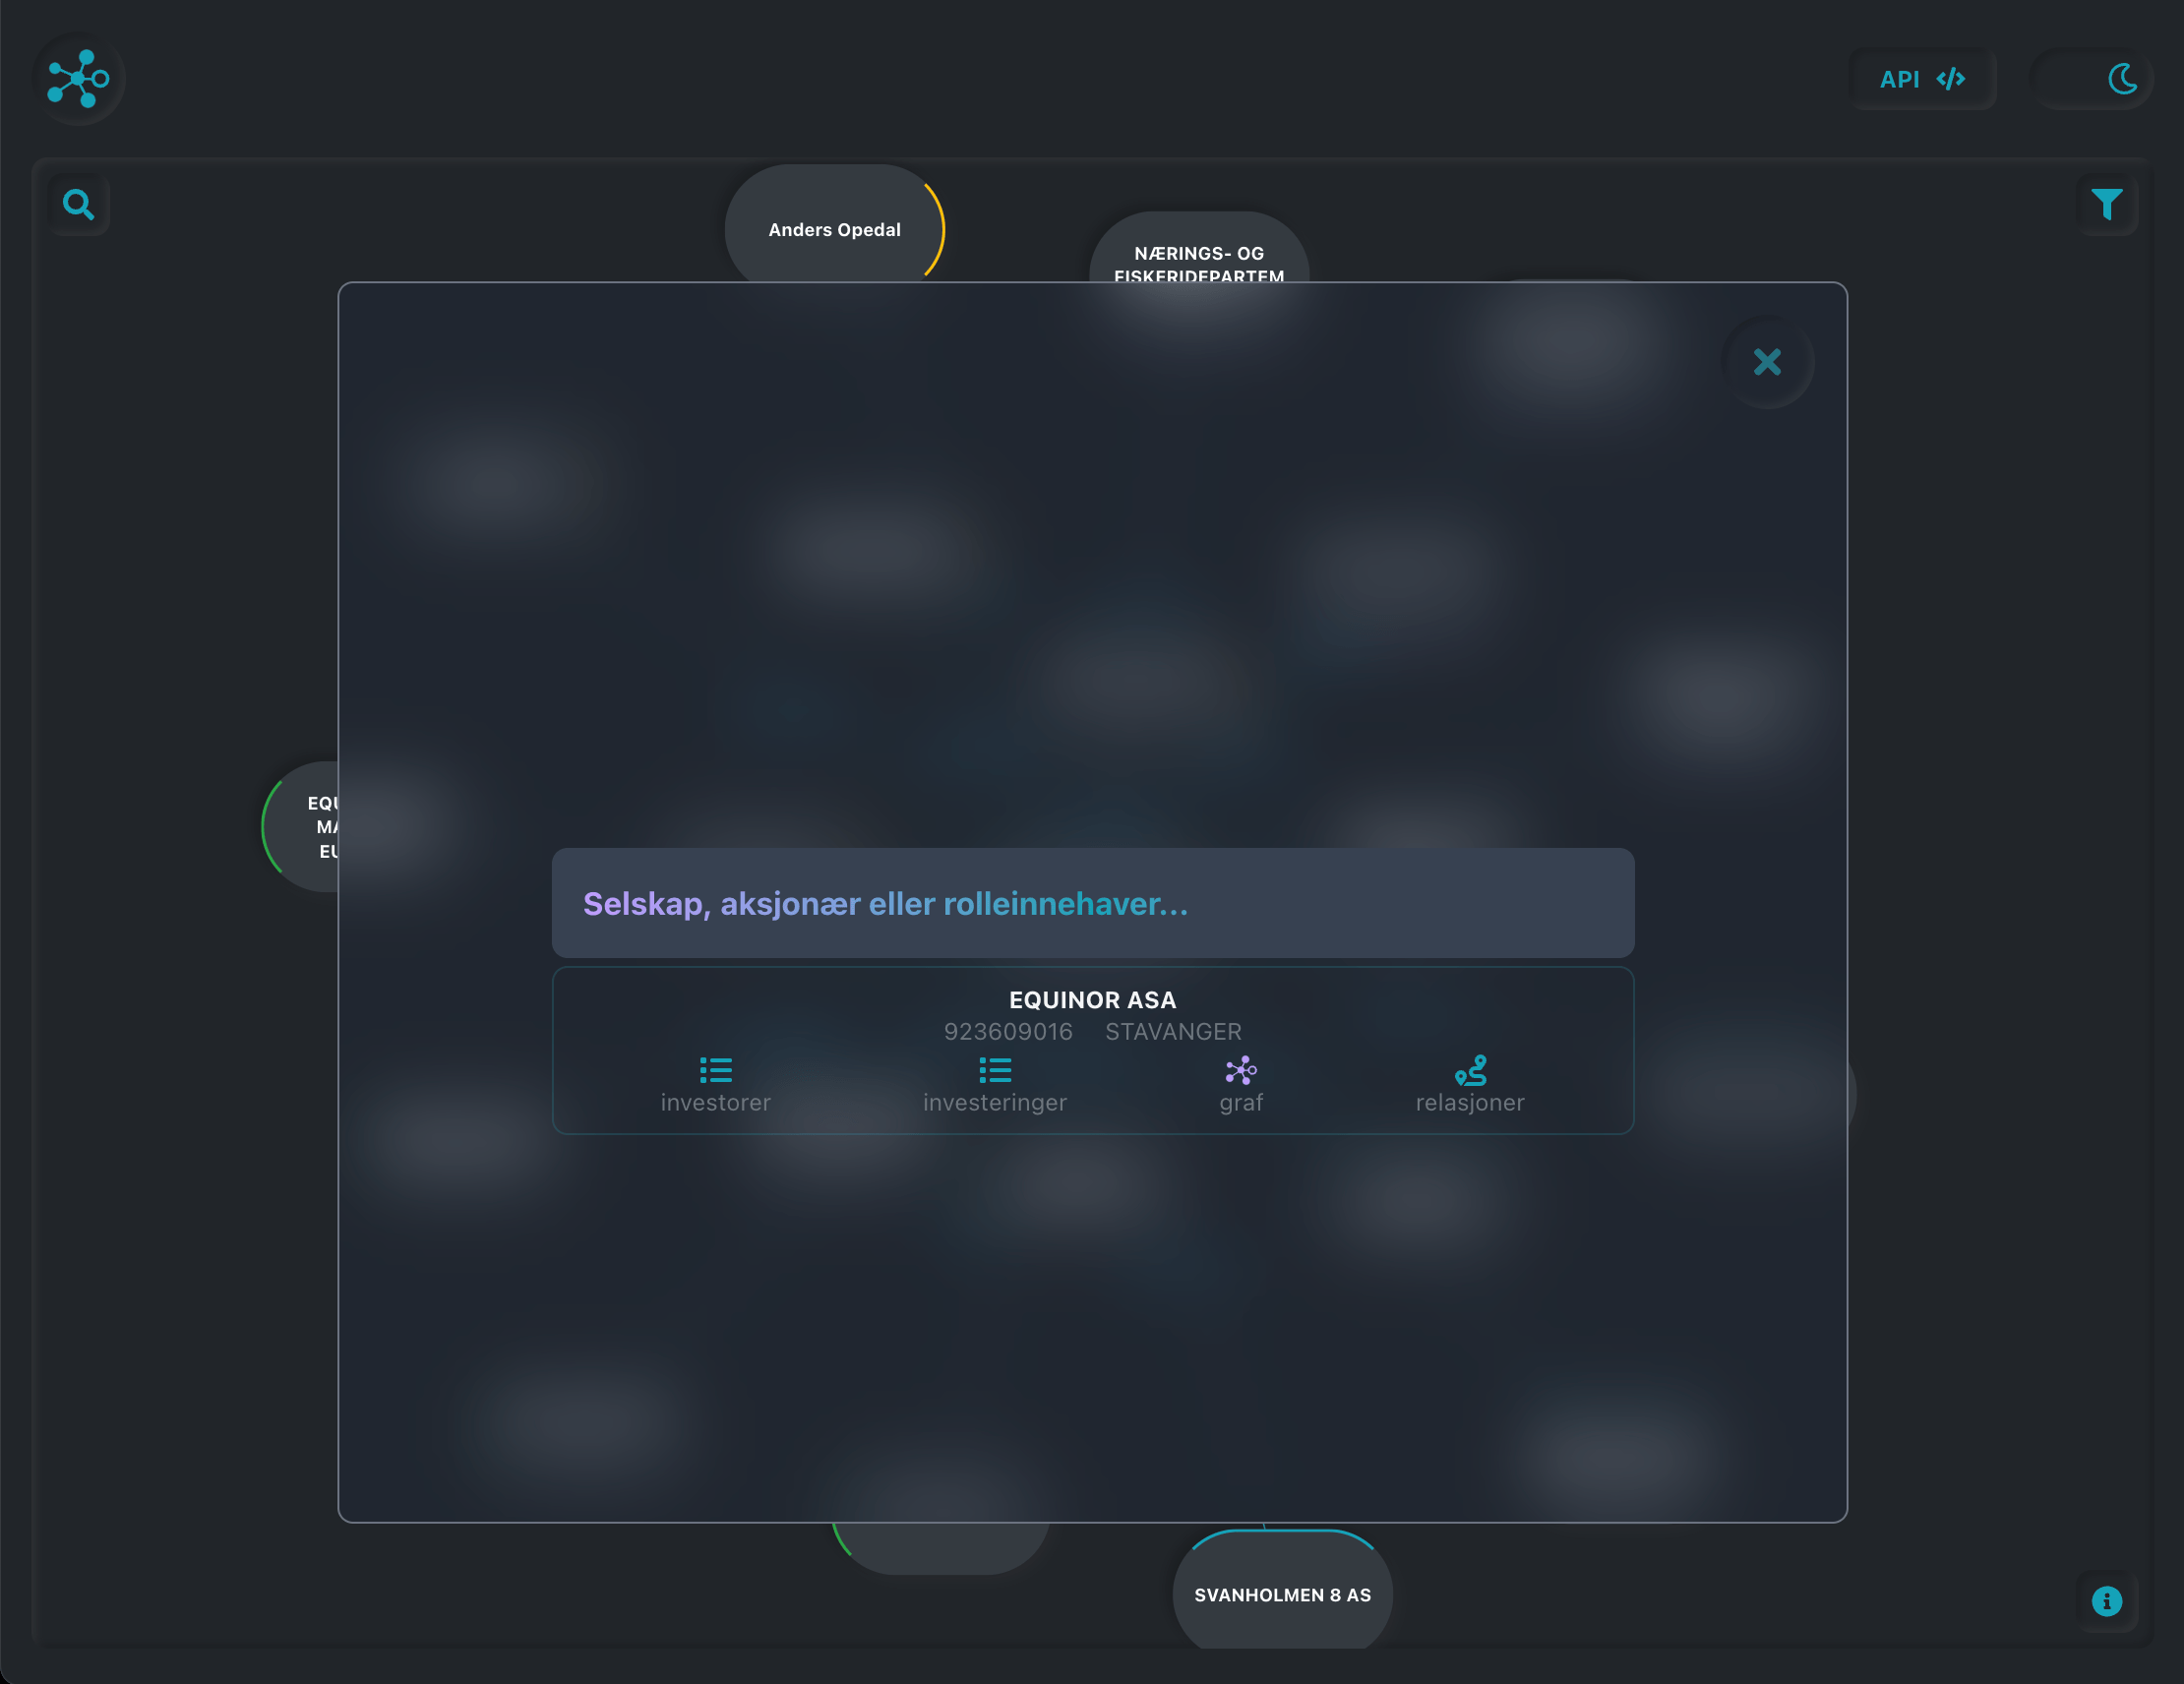Open investorer list for EQUINOR ASA

[715, 1085]
